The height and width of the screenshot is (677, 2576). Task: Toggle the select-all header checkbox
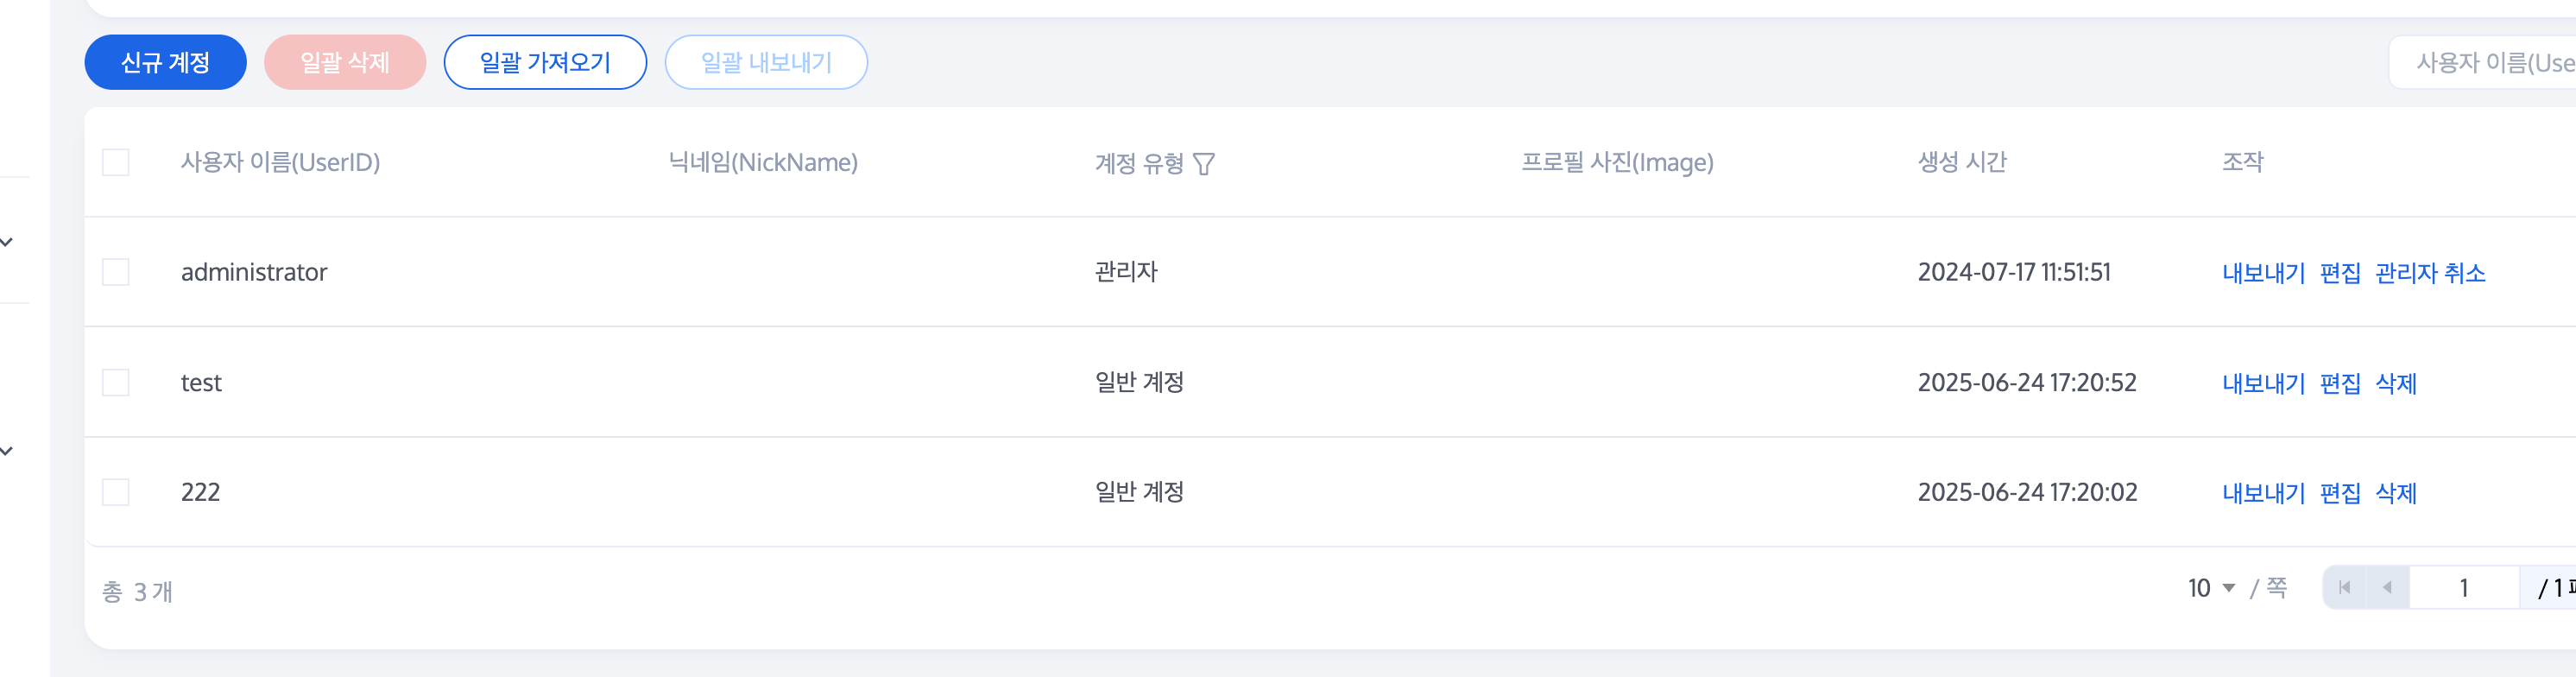pyautogui.click(x=116, y=162)
